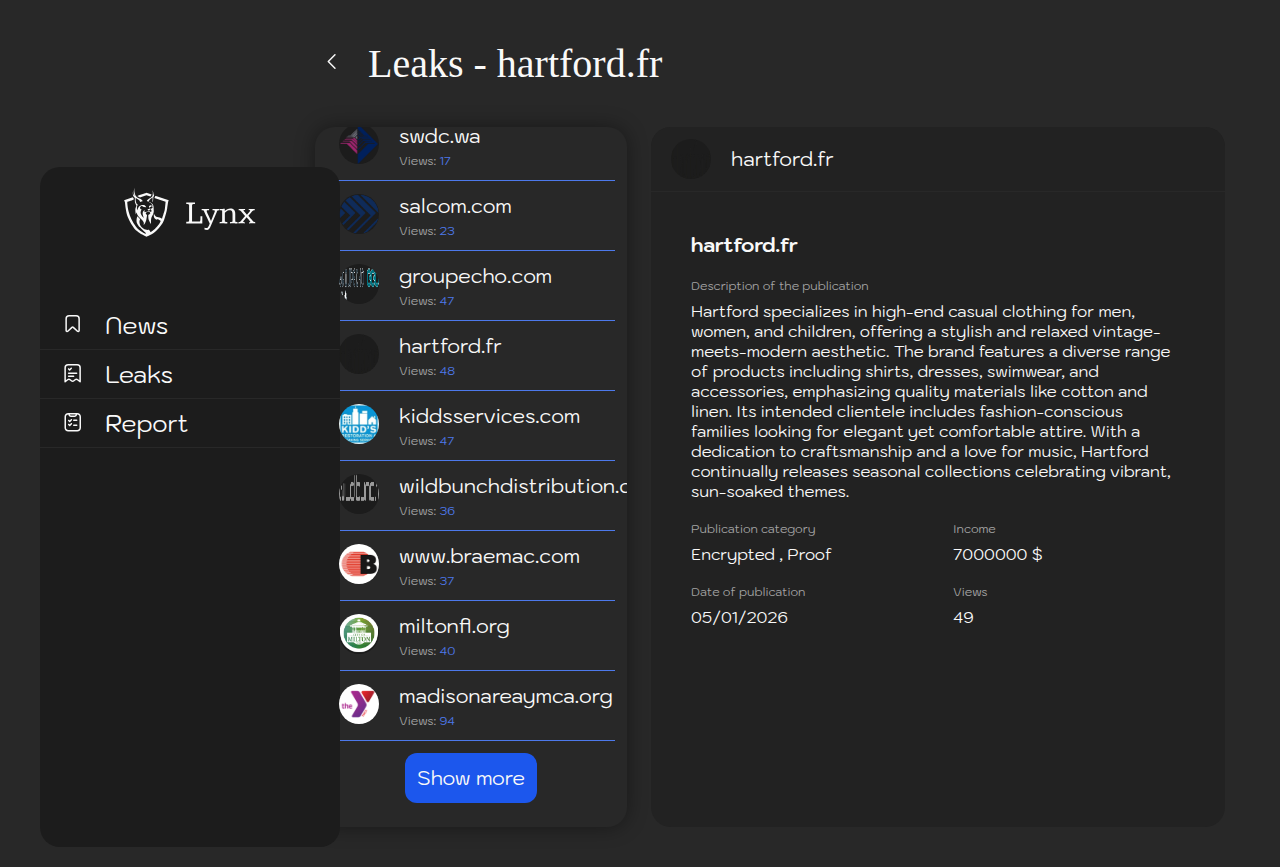The width and height of the screenshot is (1280, 867).
Task: Click the miltonfl.org green seal icon
Action: pyautogui.click(x=359, y=634)
